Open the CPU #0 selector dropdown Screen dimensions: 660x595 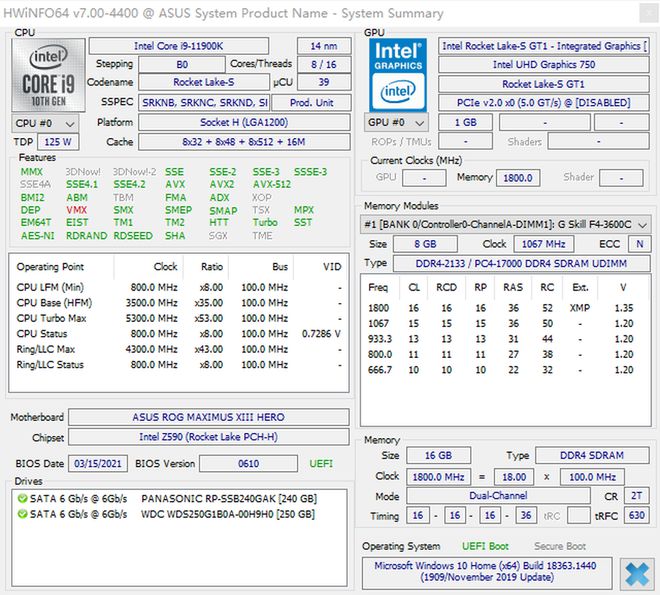(x=45, y=124)
